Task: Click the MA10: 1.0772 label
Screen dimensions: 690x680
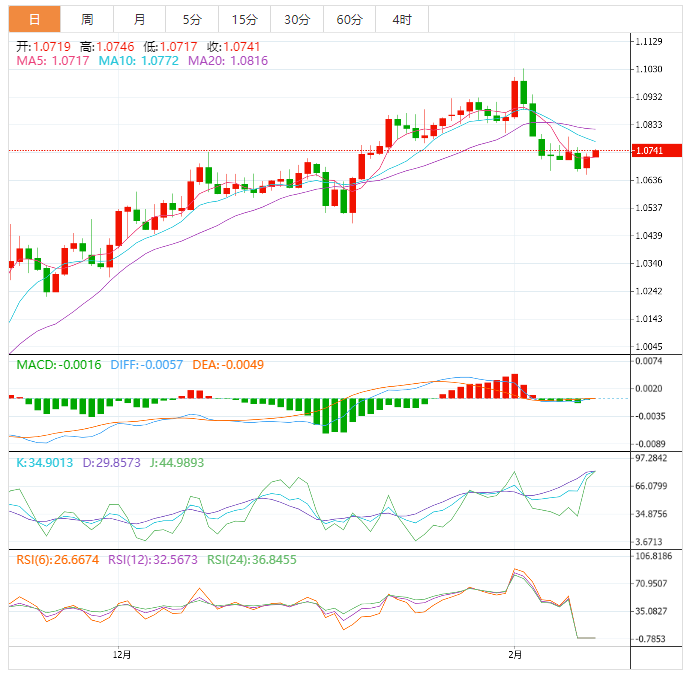Action: point(139,61)
